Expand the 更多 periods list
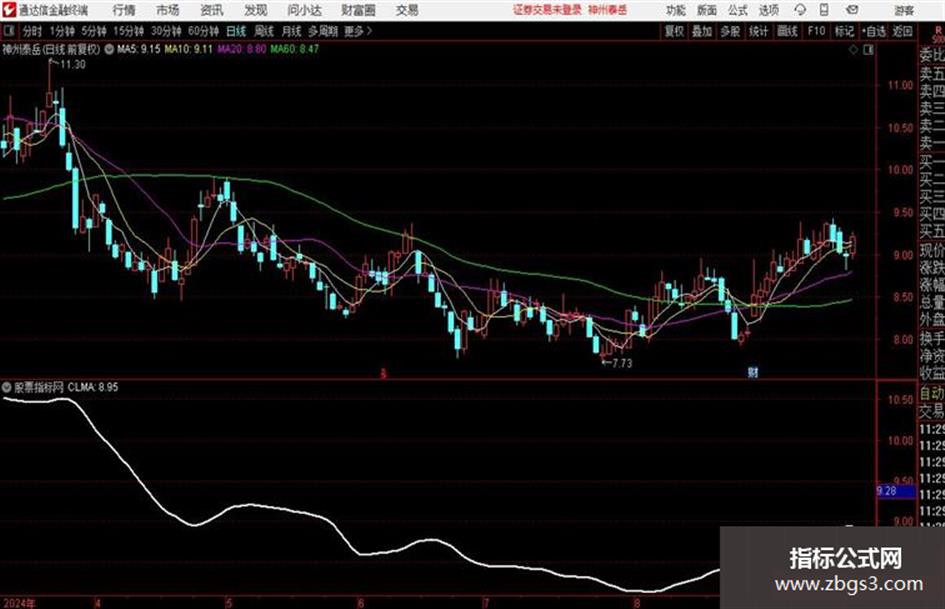Viewport: 945px width, 609px height. coord(359,31)
